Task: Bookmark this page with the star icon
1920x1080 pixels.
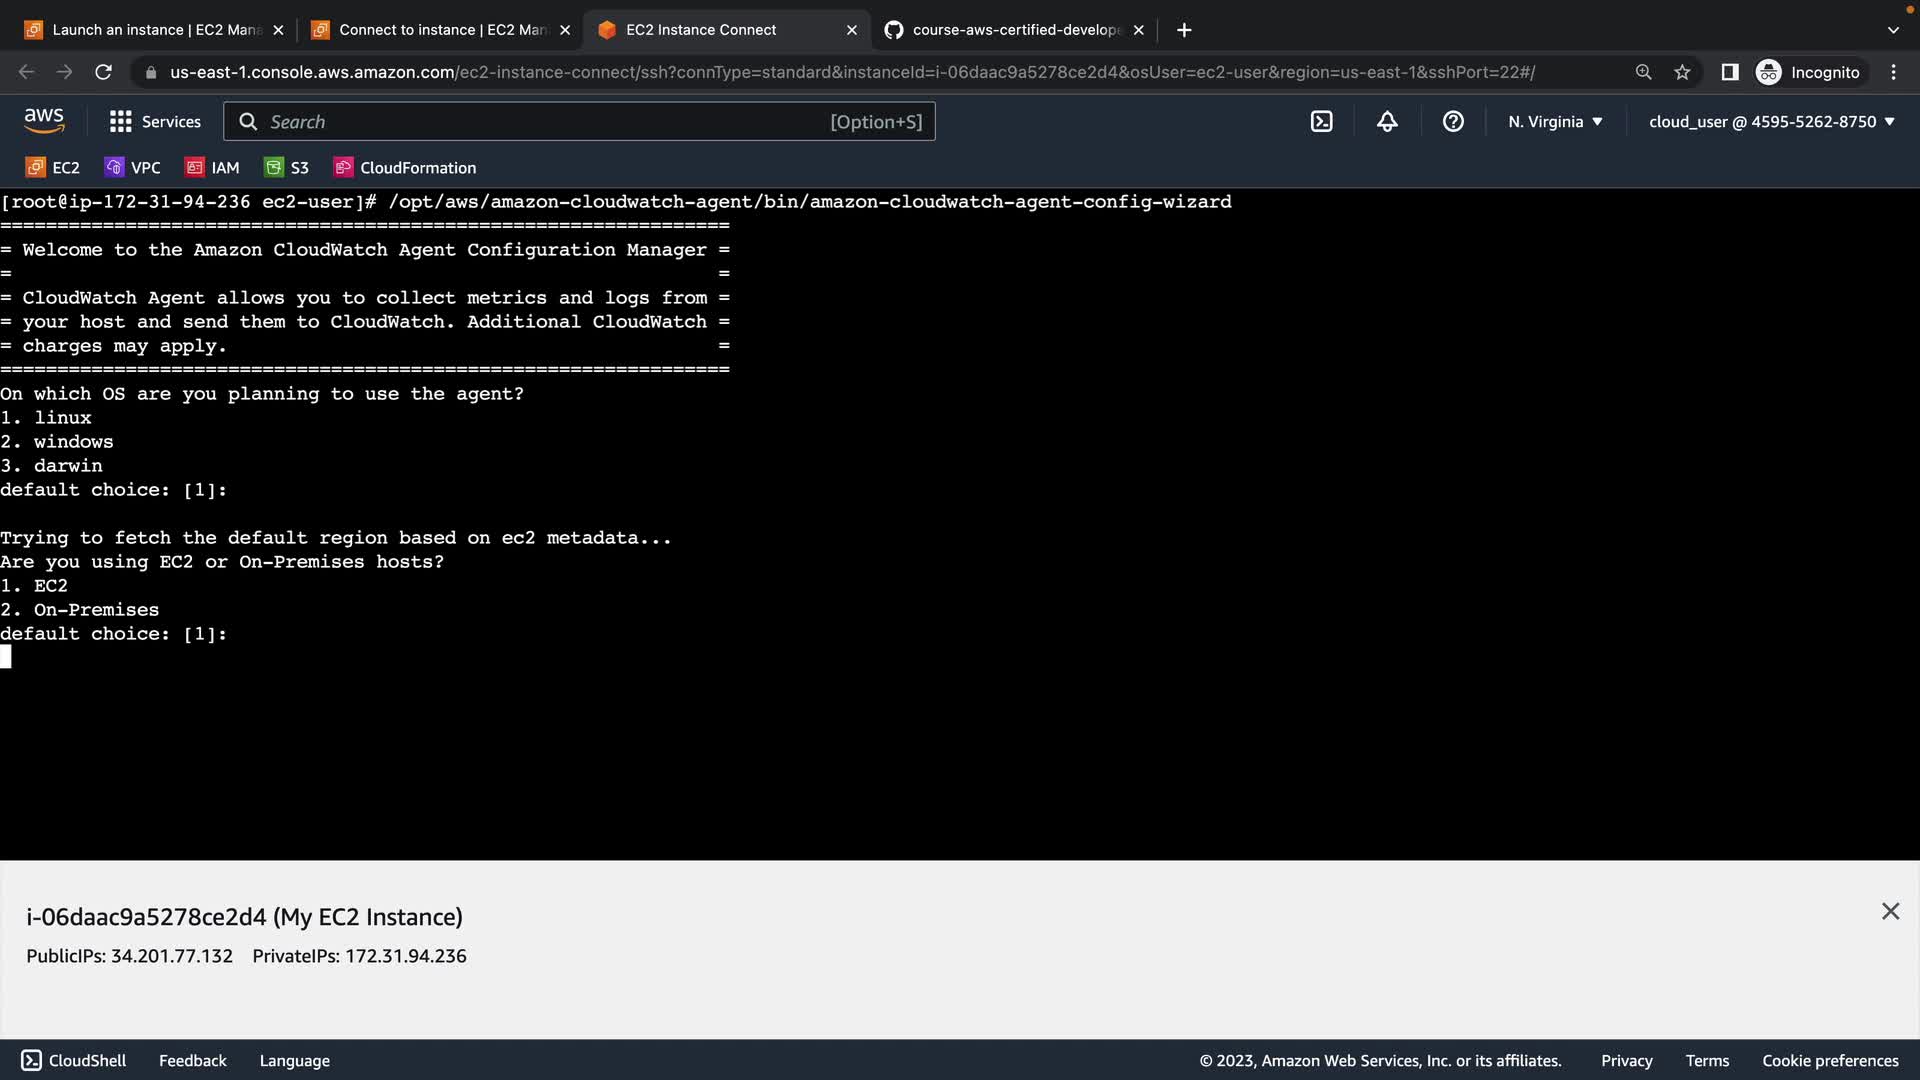Action: pyautogui.click(x=1682, y=72)
